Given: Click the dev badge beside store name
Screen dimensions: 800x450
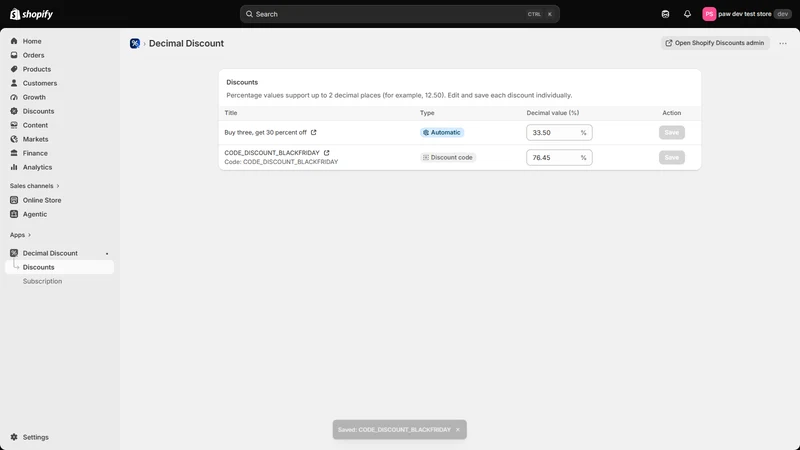Looking at the screenshot, I should (783, 14).
